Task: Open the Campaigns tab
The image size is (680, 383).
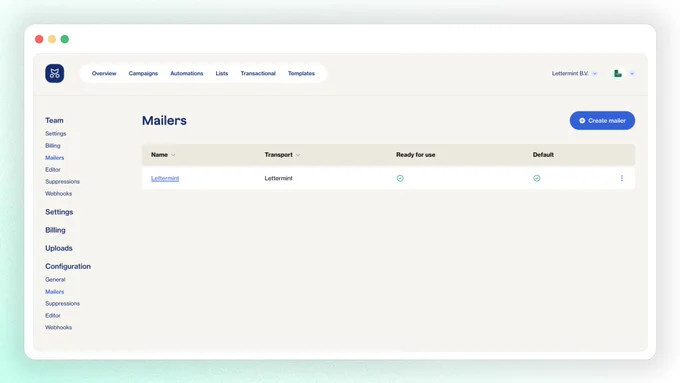Action: tap(143, 73)
